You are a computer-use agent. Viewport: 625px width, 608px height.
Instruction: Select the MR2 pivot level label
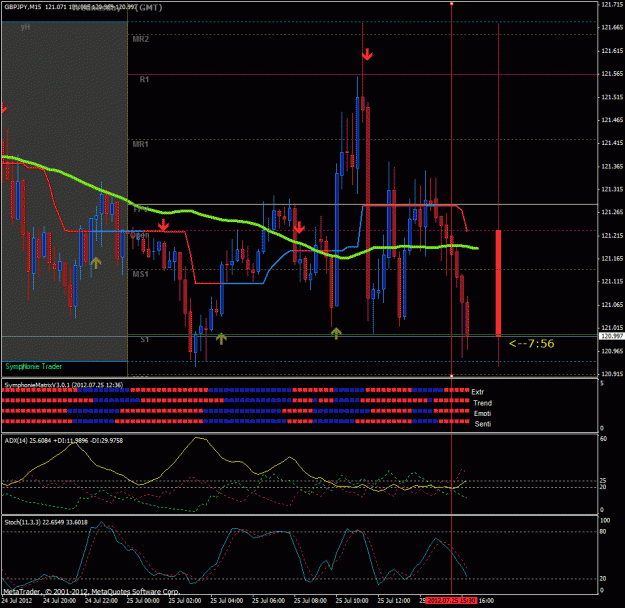pos(141,39)
